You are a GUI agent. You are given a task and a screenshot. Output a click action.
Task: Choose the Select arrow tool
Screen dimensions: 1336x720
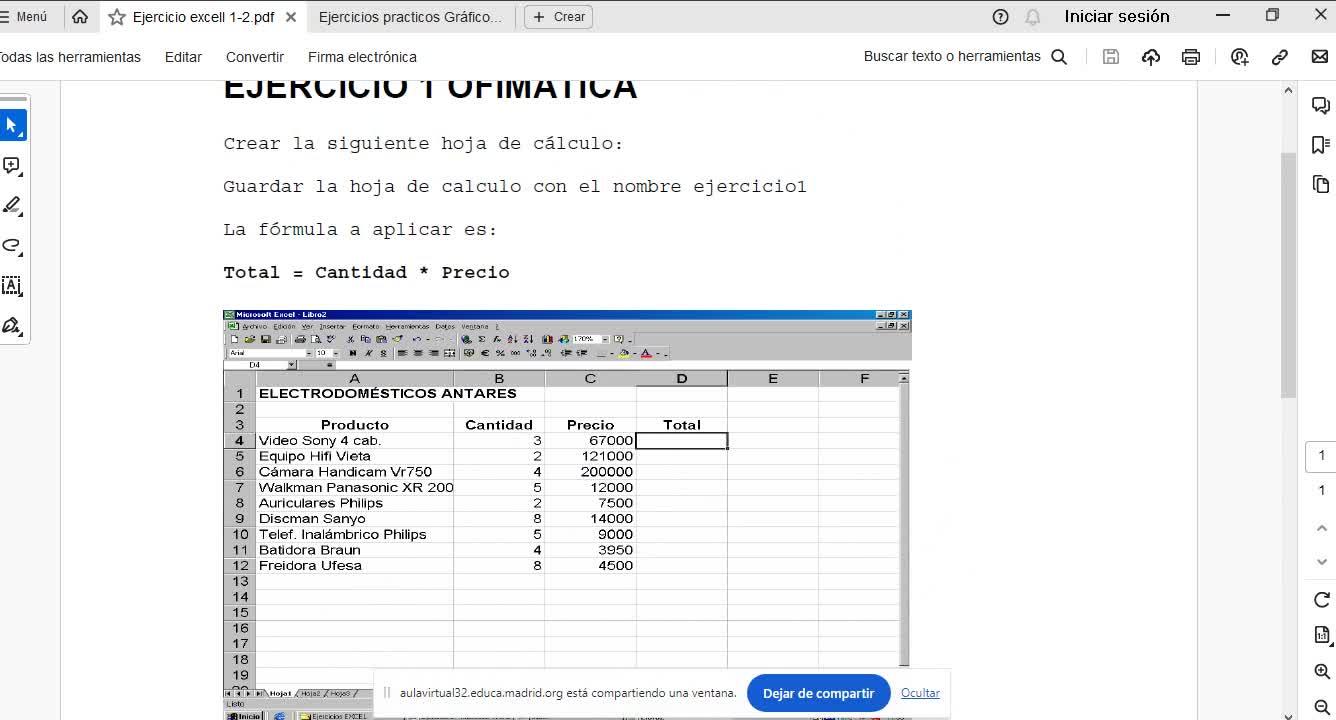pyautogui.click(x=12, y=125)
